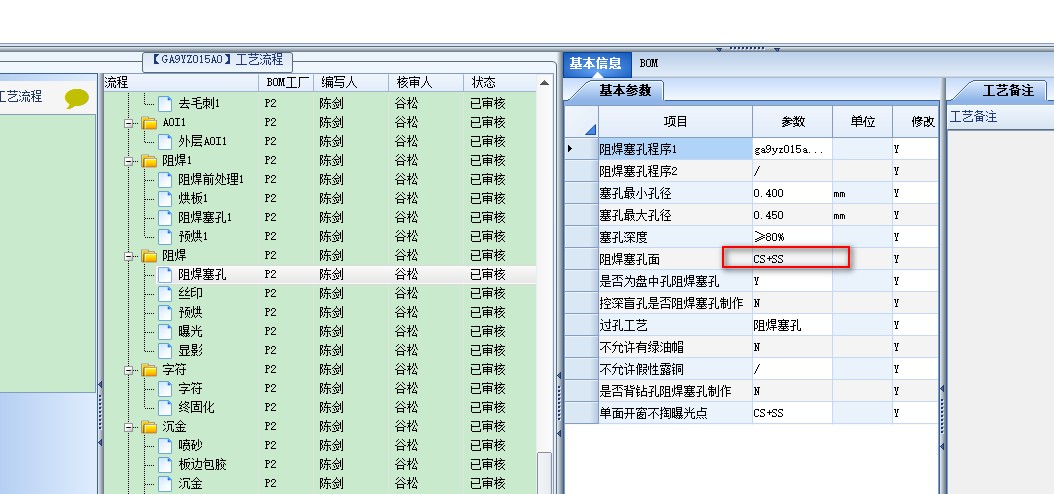Collapse the 阻焊 tree node
This screenshot has width=1054, height=494.
coord(128,255)
